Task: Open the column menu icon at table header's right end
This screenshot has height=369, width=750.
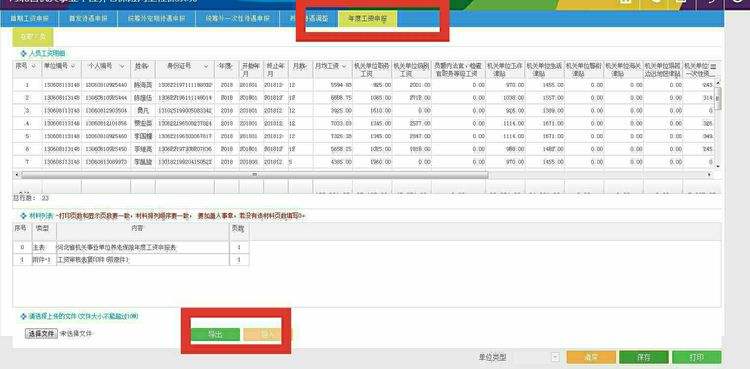Action: [x=713, y=67]
